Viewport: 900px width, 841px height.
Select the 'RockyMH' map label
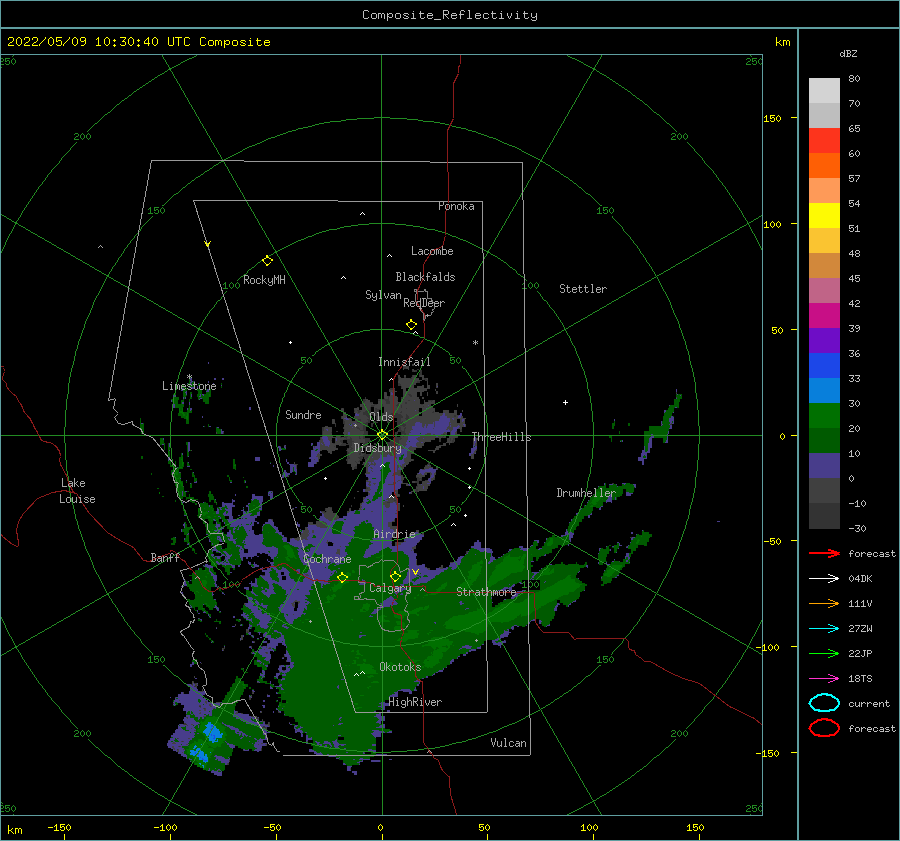[x=264, y=280]
